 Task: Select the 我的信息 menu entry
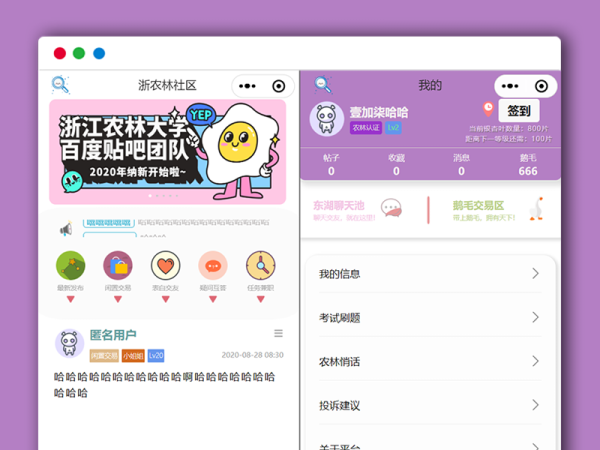pyautogui.click(x=430, y=274)
